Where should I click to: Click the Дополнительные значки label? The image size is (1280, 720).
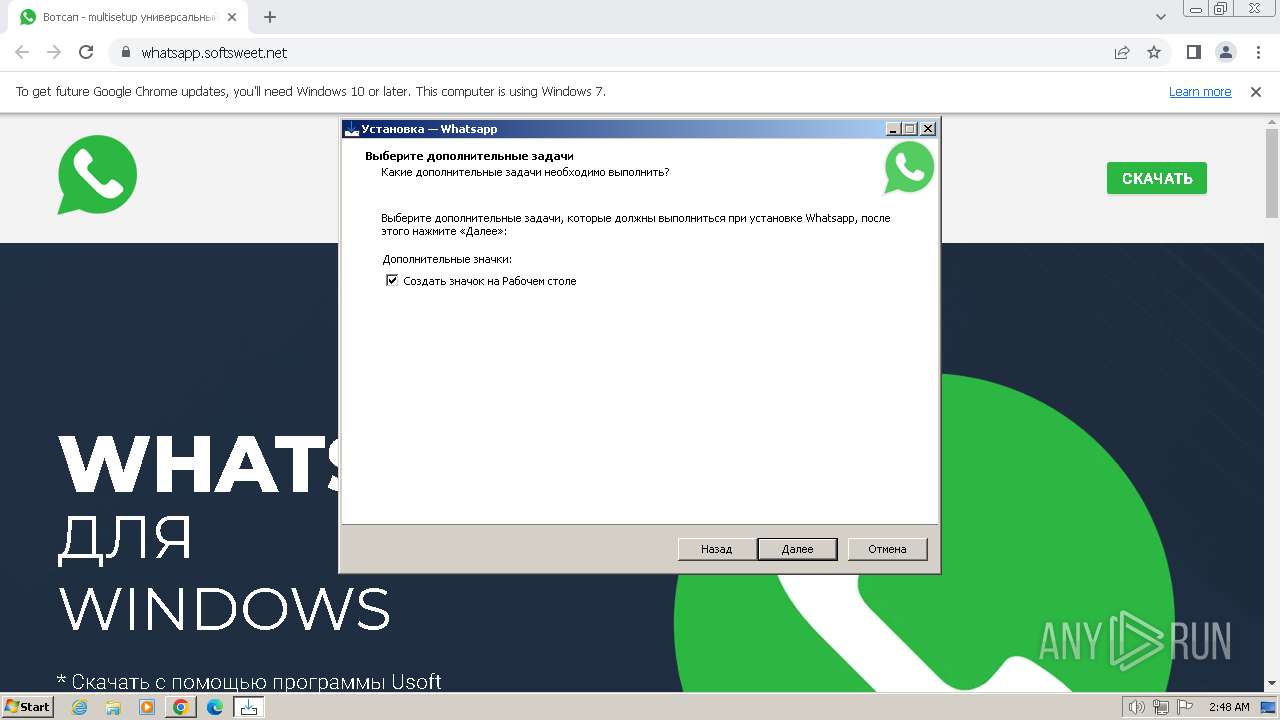click(447, 259)
